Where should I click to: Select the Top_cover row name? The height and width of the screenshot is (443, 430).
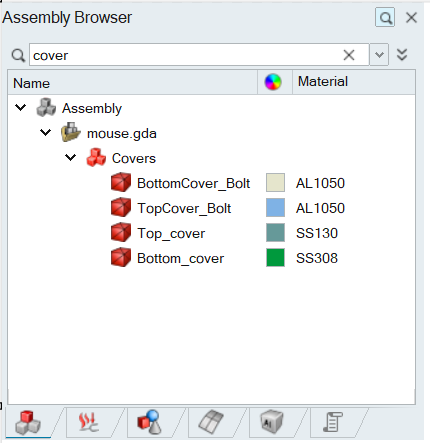point(171,234)
